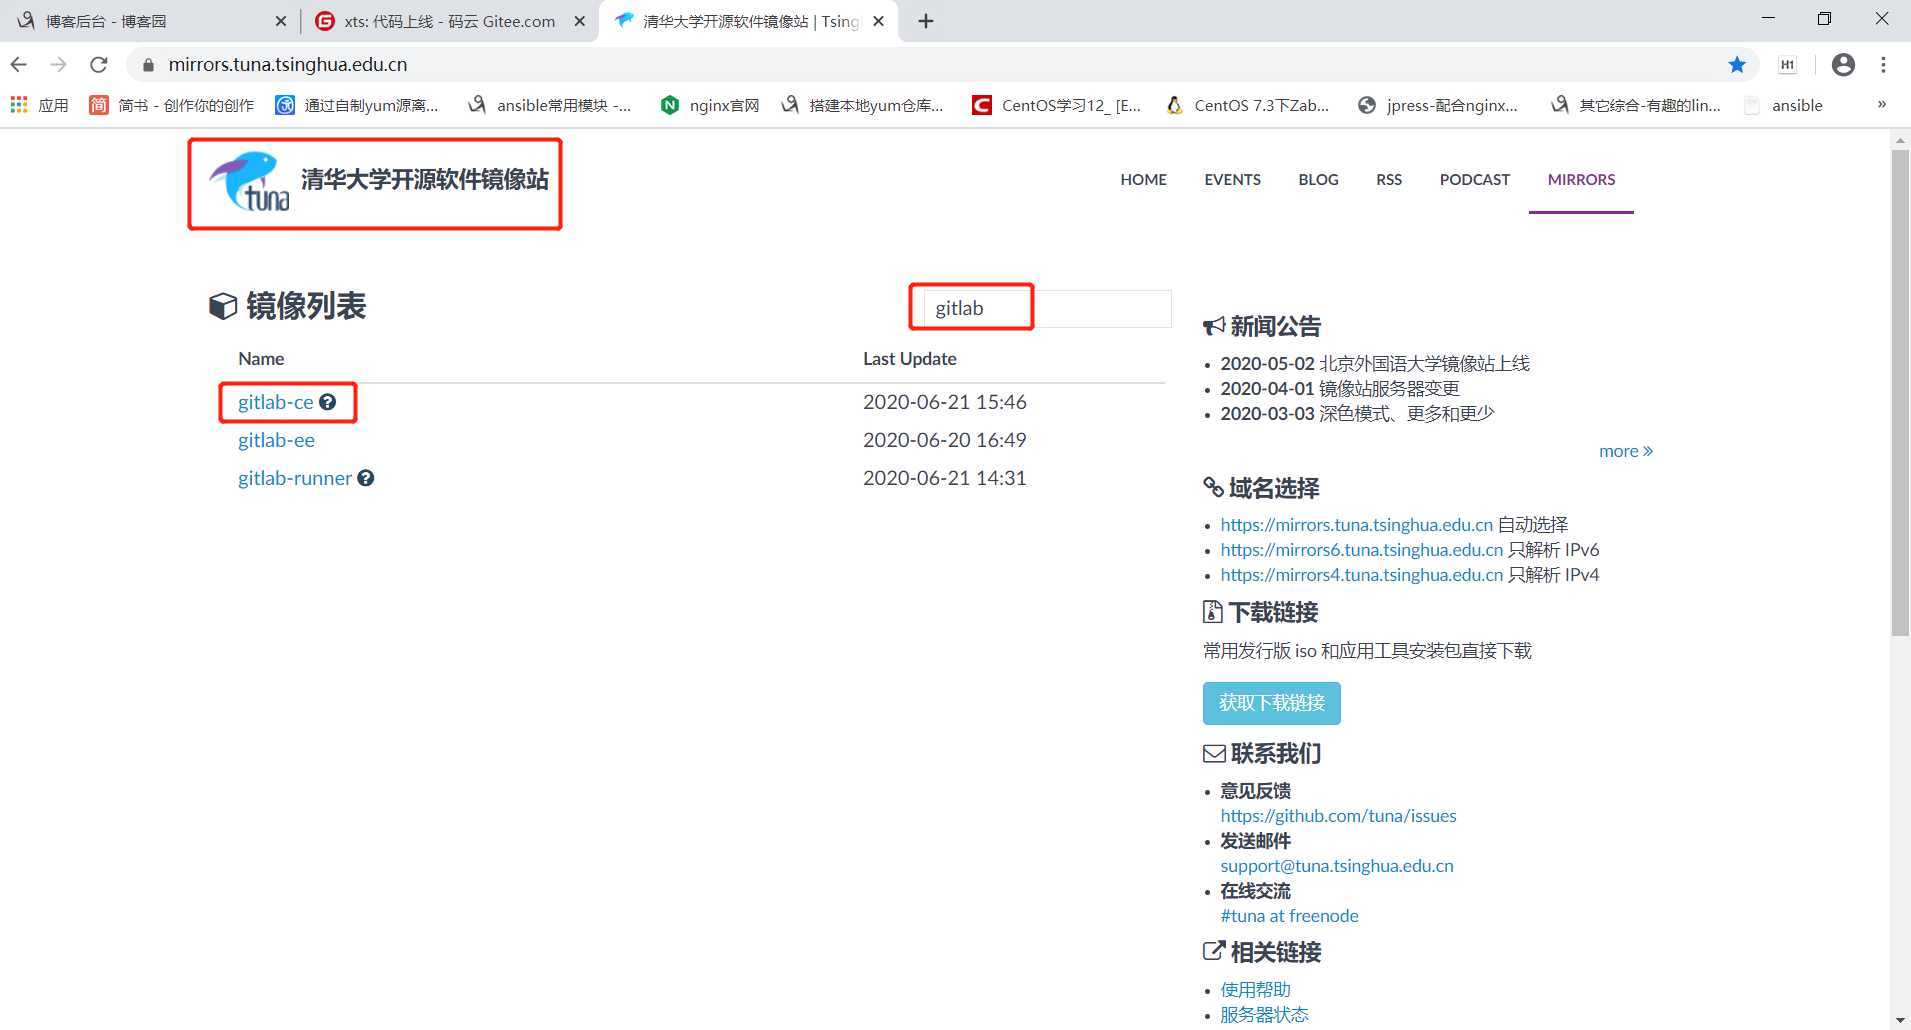Click the mirror search field containing gitlab

pyautogui.click(x=1047, y=308)
